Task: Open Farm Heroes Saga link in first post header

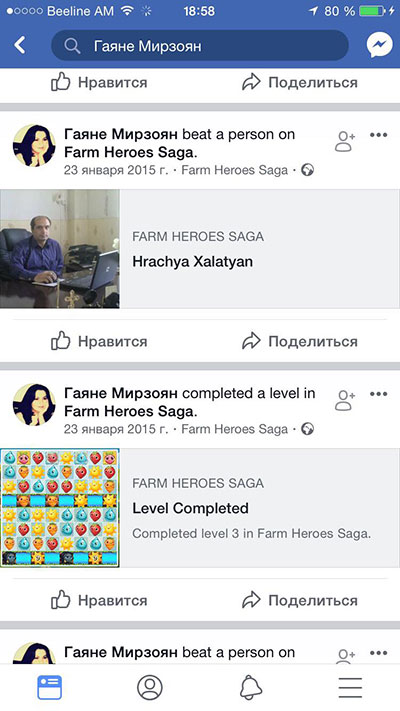Action: click(x=131, y=152)
